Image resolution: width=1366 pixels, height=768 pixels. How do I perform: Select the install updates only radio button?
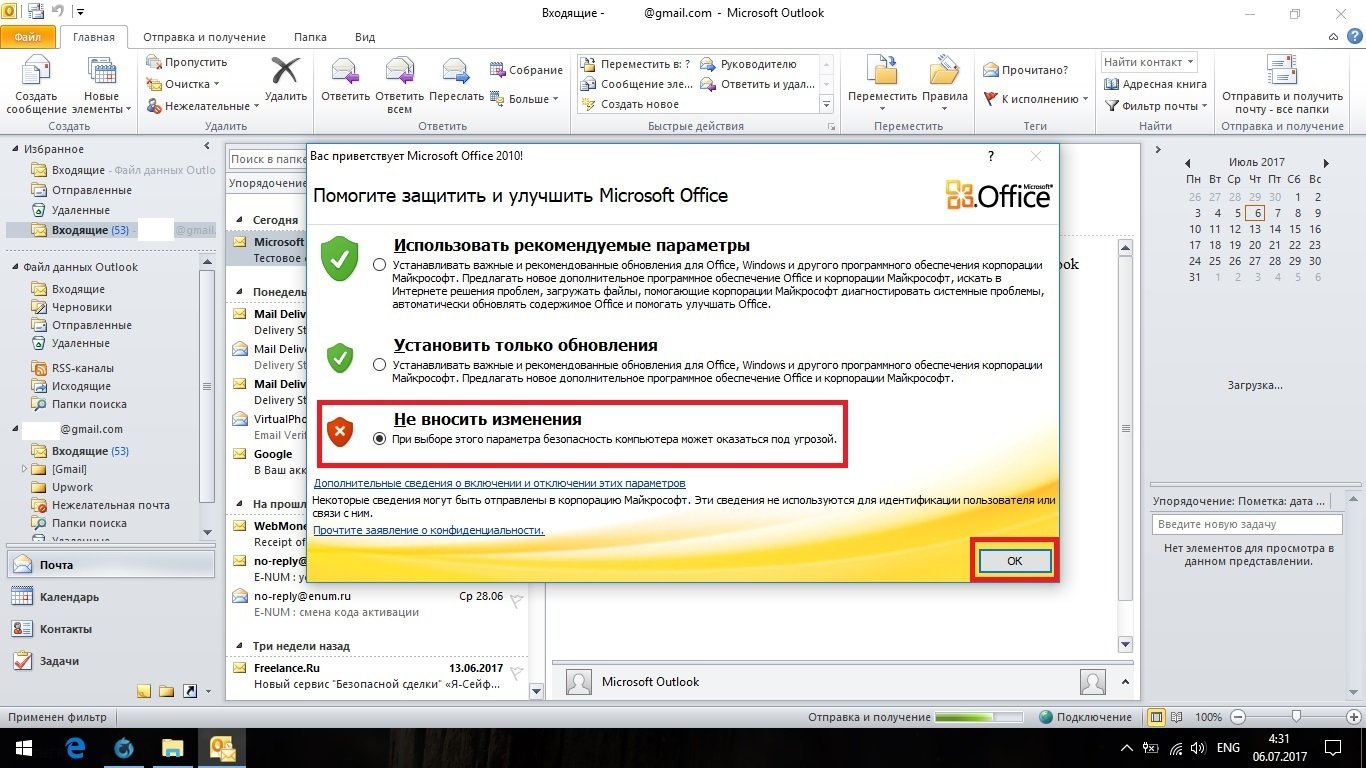379,365
